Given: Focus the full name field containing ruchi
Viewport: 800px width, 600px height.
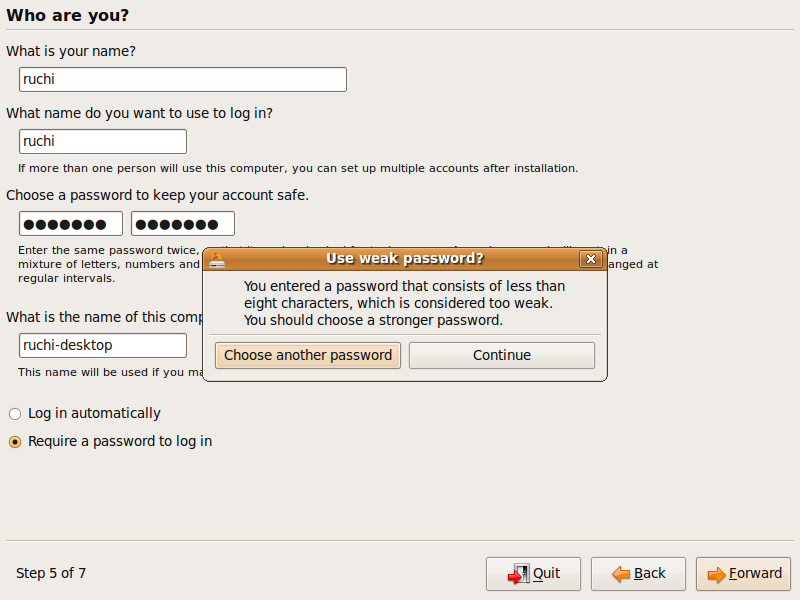Looking at the screenshot, I should [183, 80].
